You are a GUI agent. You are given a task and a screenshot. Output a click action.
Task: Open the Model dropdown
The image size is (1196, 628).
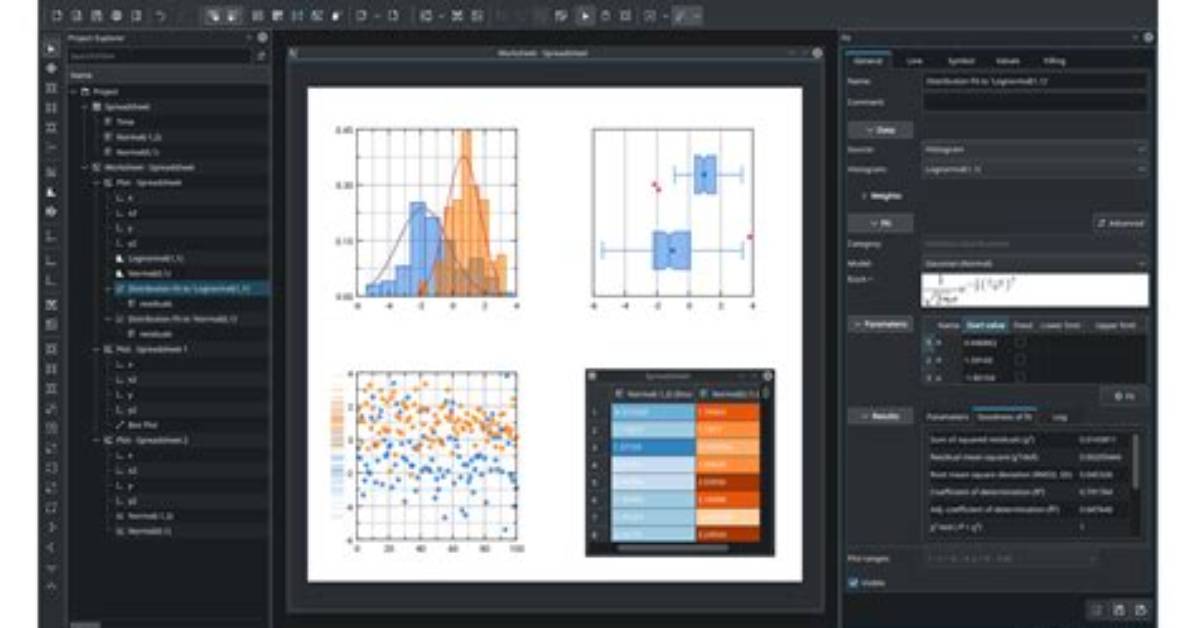tap(1034, 263)
